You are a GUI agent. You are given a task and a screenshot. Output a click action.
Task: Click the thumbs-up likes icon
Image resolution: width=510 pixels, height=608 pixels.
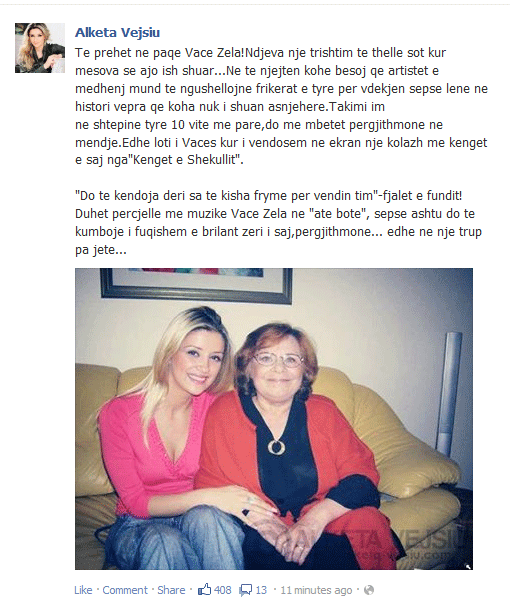point(204,590)
